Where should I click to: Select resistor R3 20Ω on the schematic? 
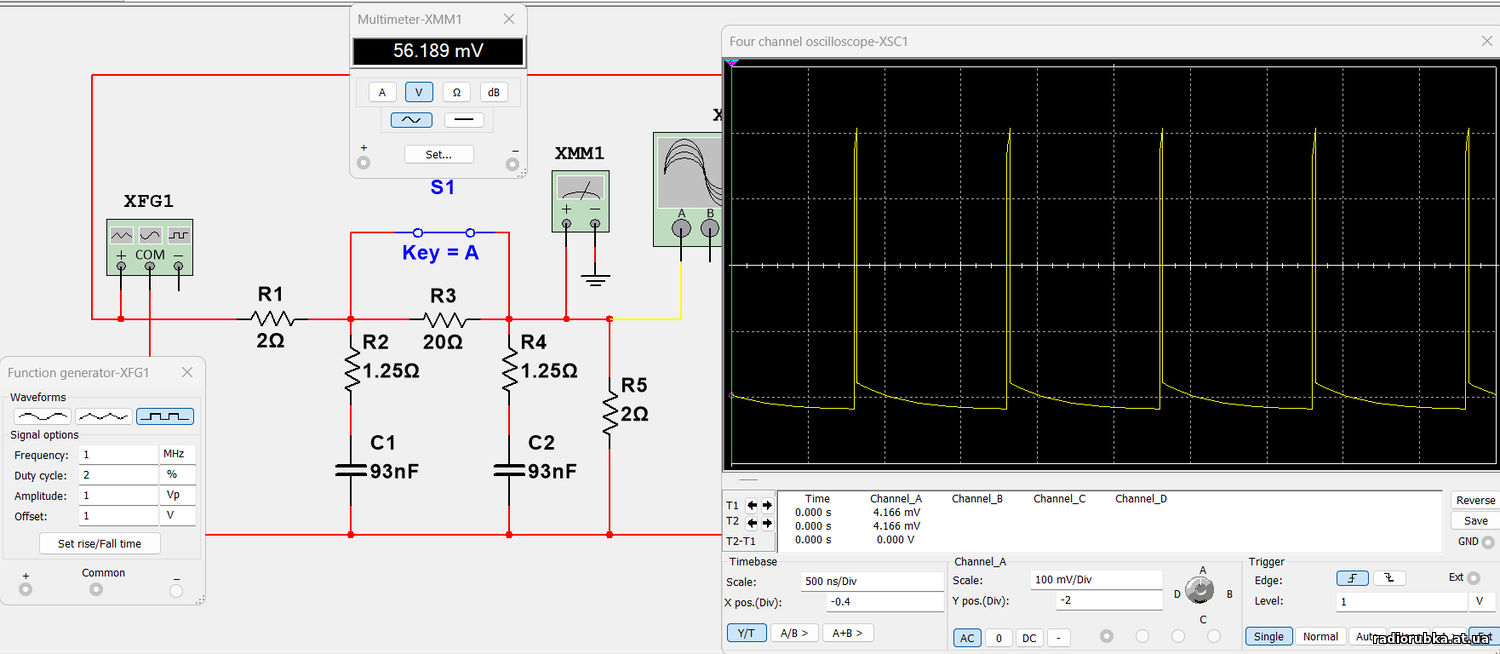click(445, 319)
